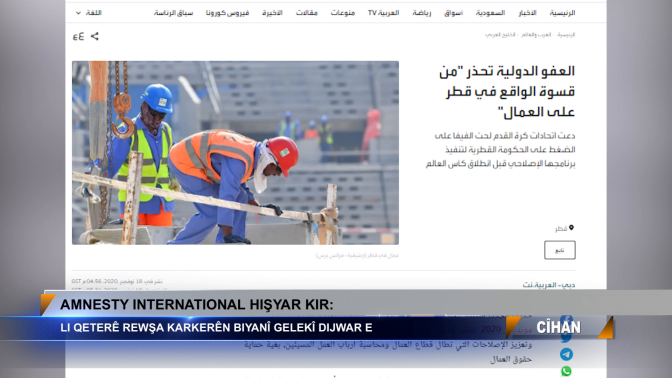Open the فيروس كورونا section
Viewport: 672px width, 378px height.
(227, 13)
